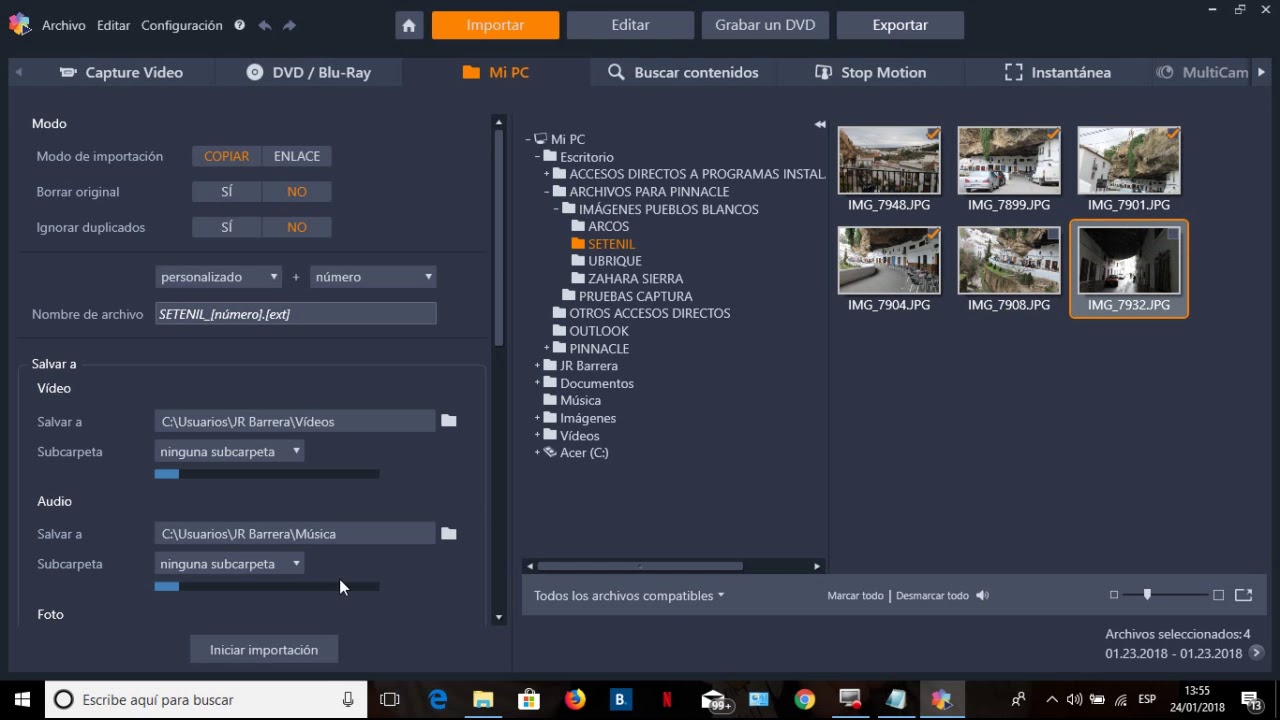Open Microsoft Store from taskbar

pyautogui.click(x=529, y=700)
